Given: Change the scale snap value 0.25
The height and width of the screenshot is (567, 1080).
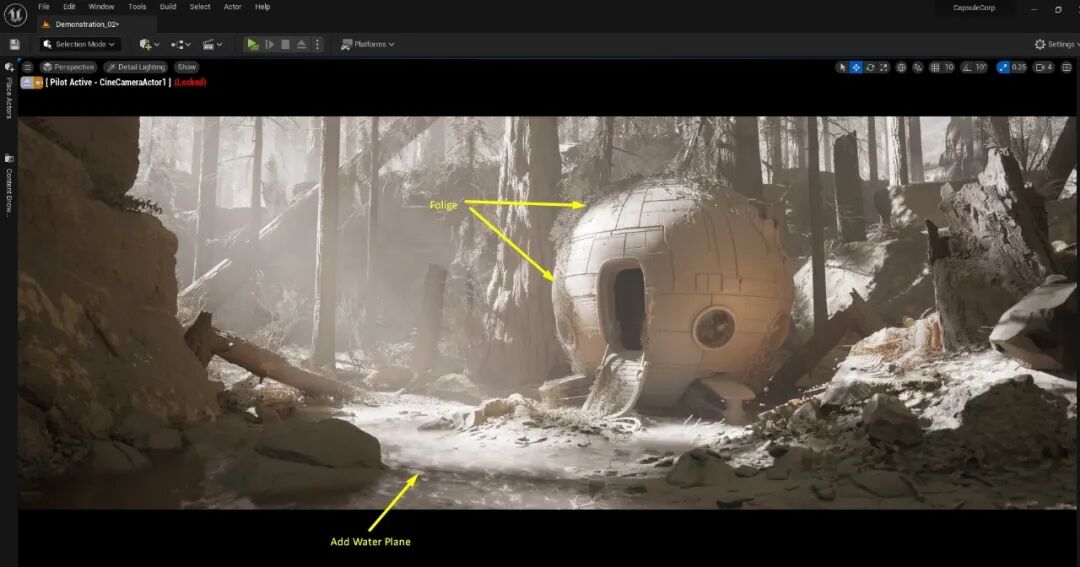Looking at the screenshot, I should (1019, 67).
